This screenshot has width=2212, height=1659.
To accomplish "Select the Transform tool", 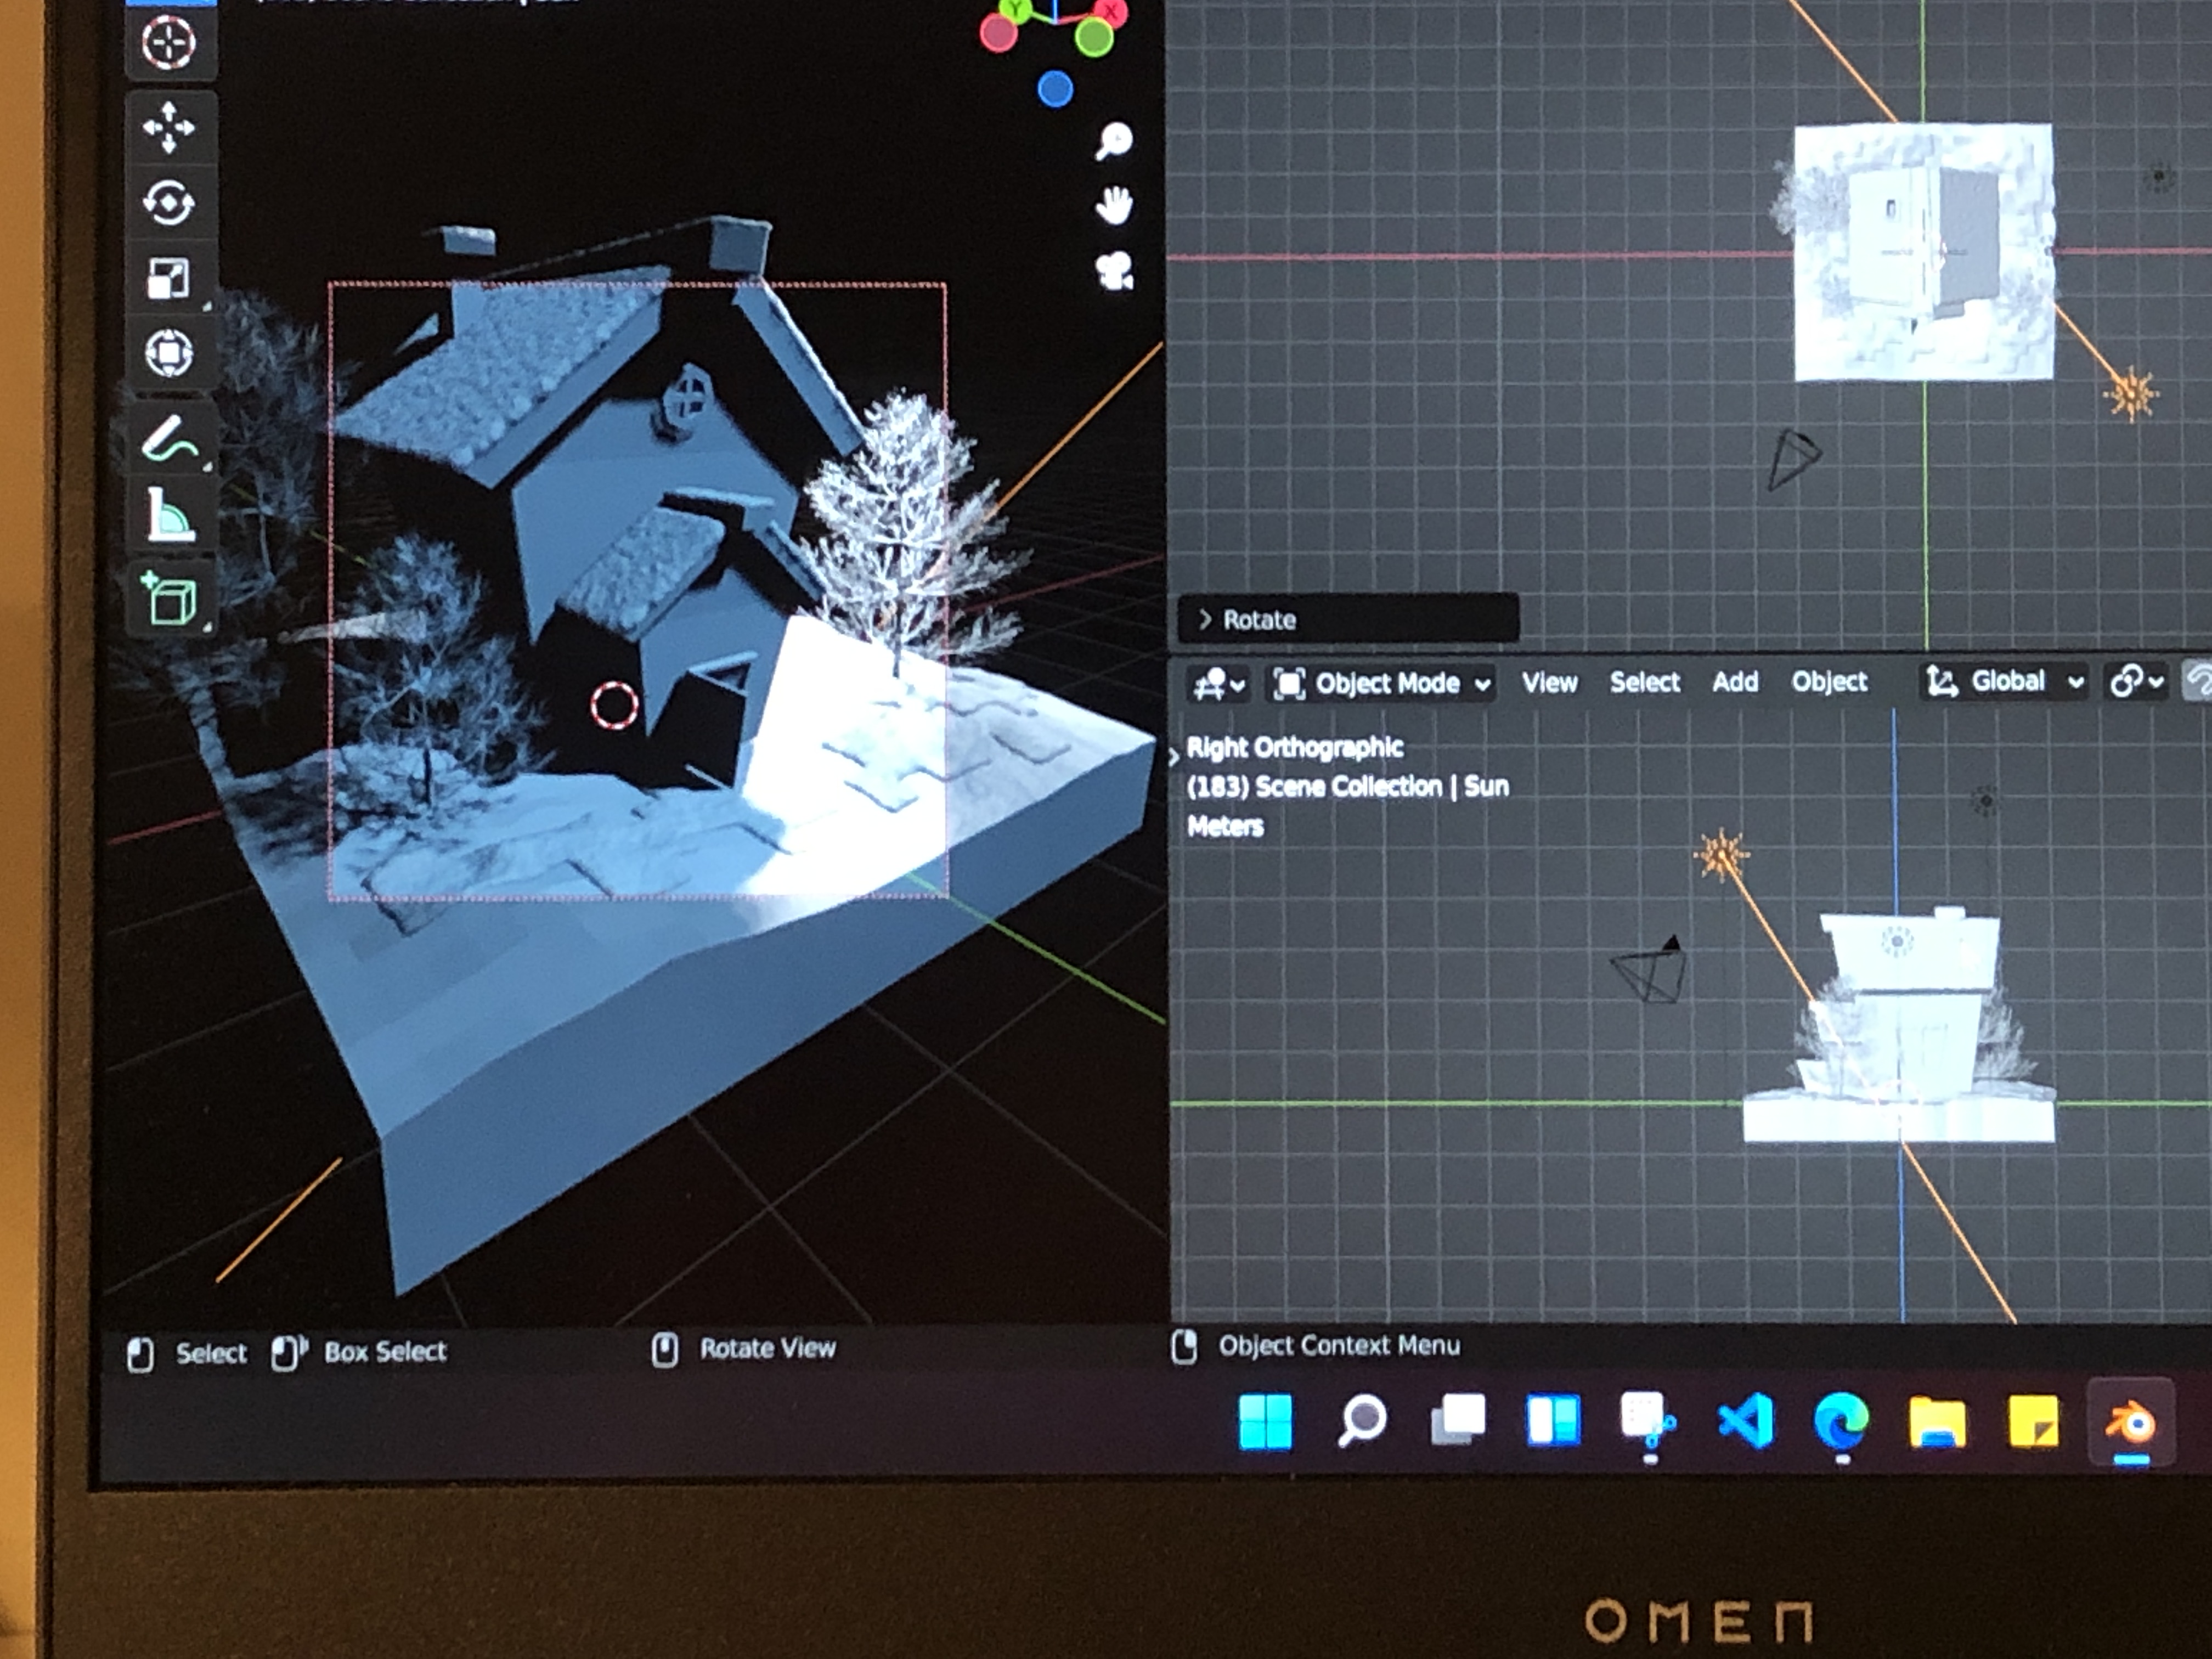I will [x=169, y=353].
